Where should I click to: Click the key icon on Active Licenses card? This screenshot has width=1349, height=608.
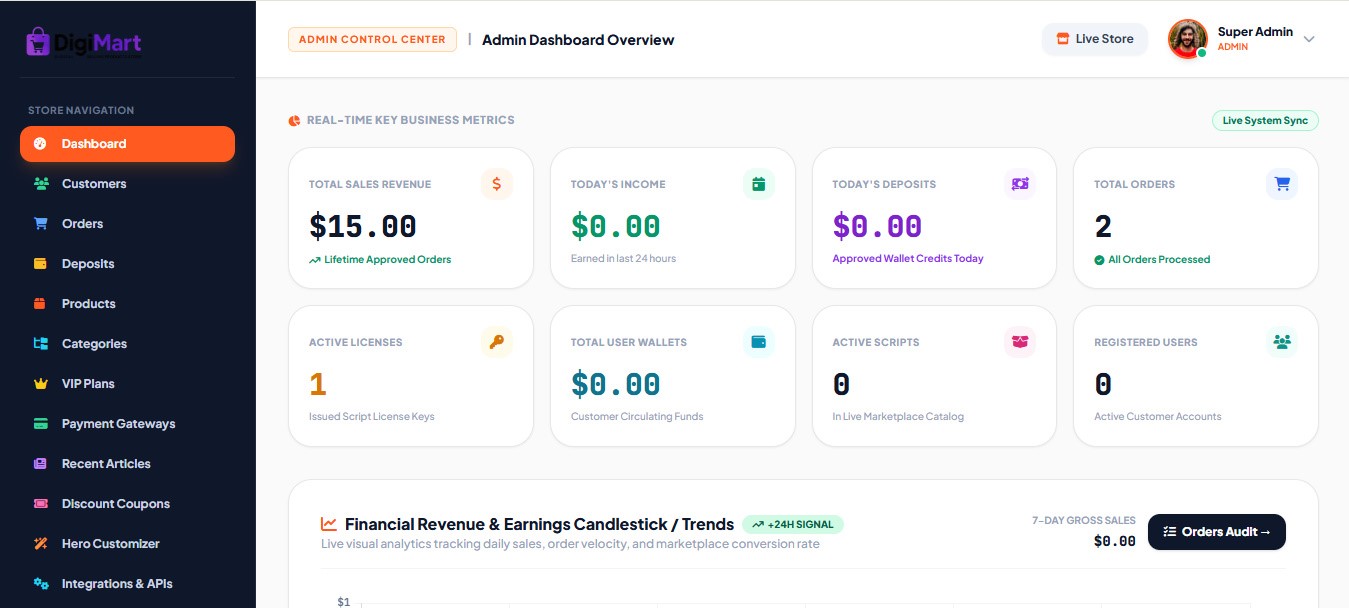click(x=497, y=342)
